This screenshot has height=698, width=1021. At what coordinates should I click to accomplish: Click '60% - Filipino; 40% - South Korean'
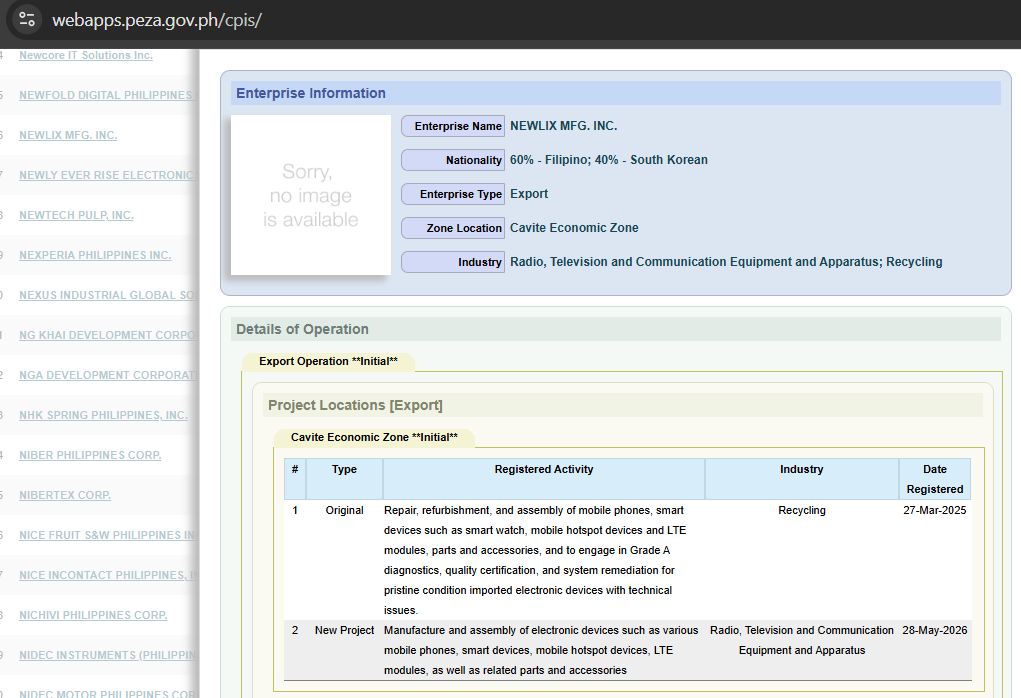(x=609, y=160)
